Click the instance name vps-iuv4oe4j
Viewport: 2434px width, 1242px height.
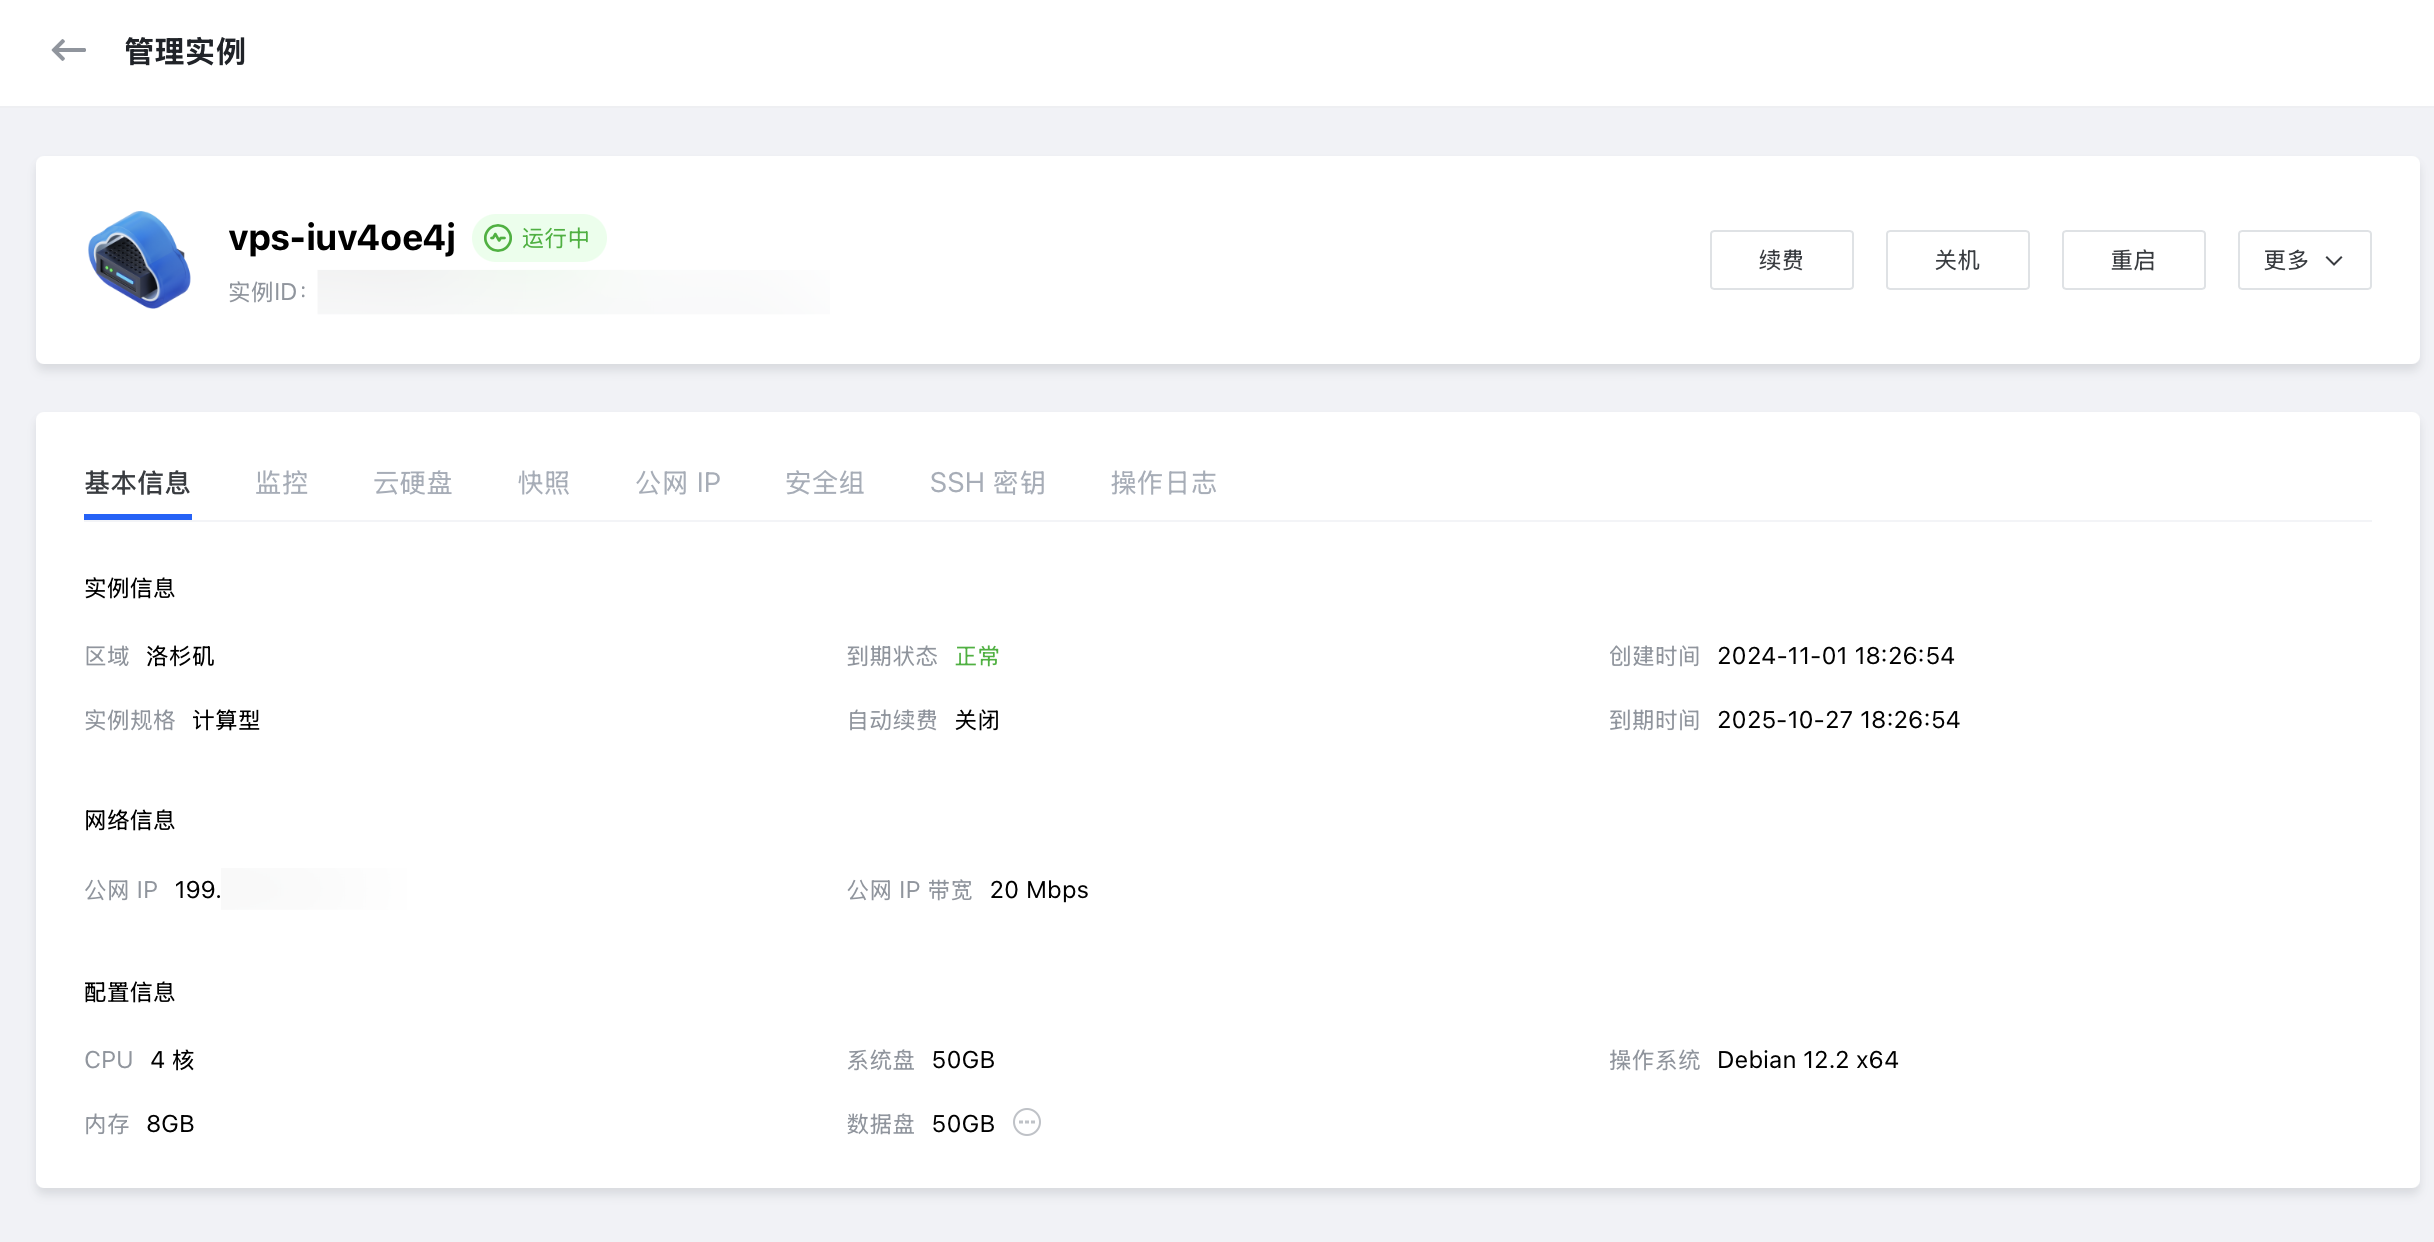point(342,238)
